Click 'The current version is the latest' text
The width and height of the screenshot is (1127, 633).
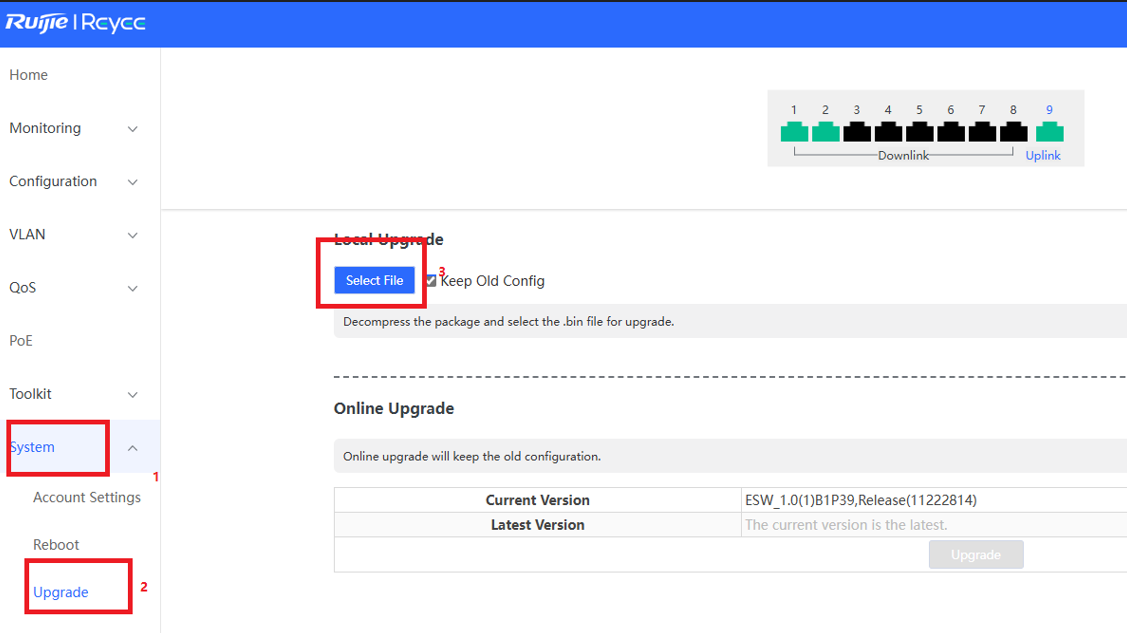846,525
